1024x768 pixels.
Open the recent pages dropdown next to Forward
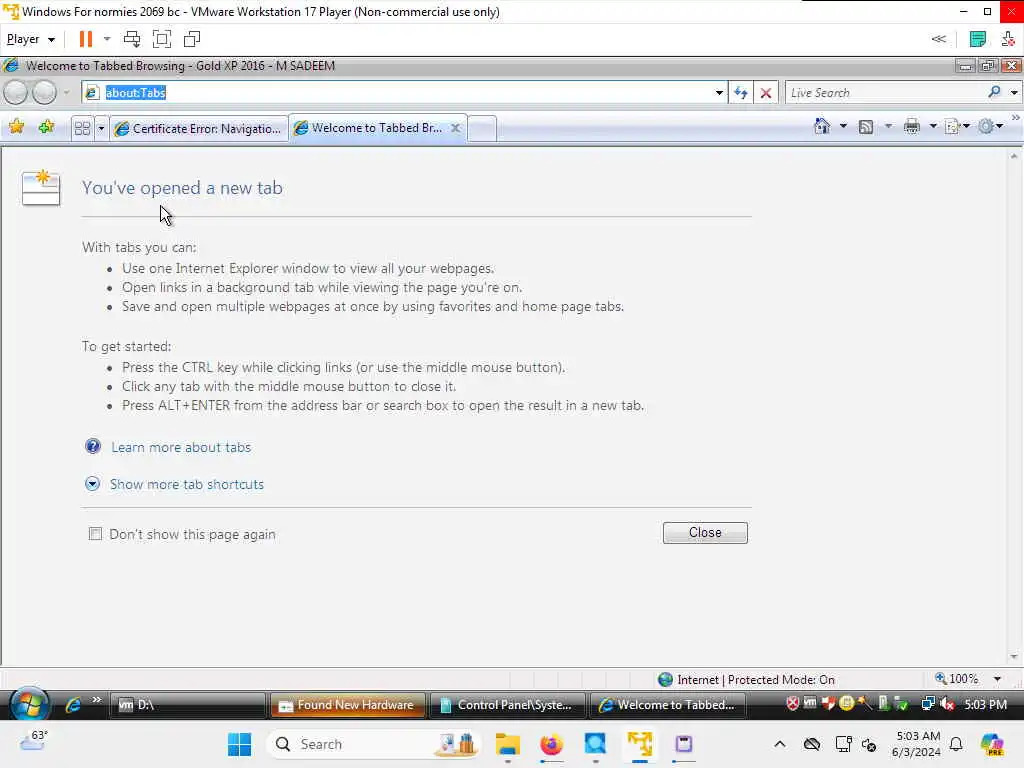click(67, 93)
